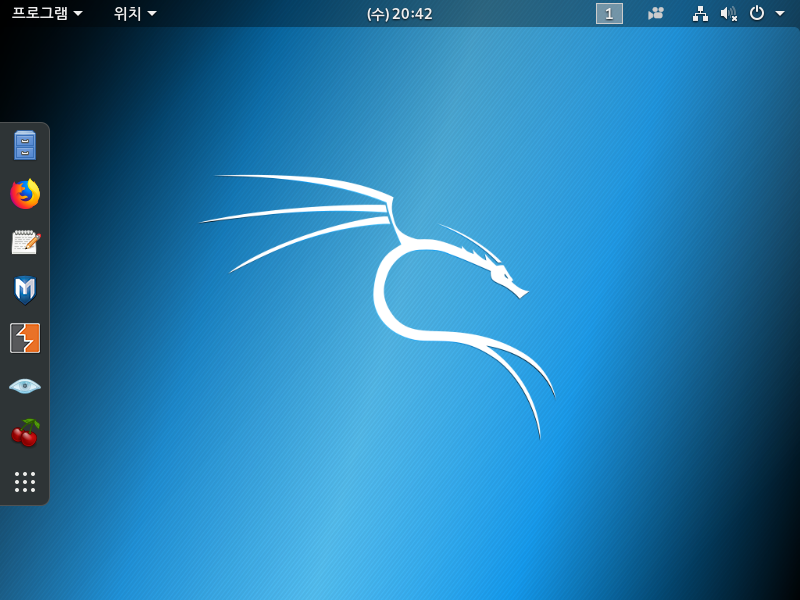Viewport: 800px width, 600px height.
Task: Launch Metasploit from the dock
Action: pos(25,290)
